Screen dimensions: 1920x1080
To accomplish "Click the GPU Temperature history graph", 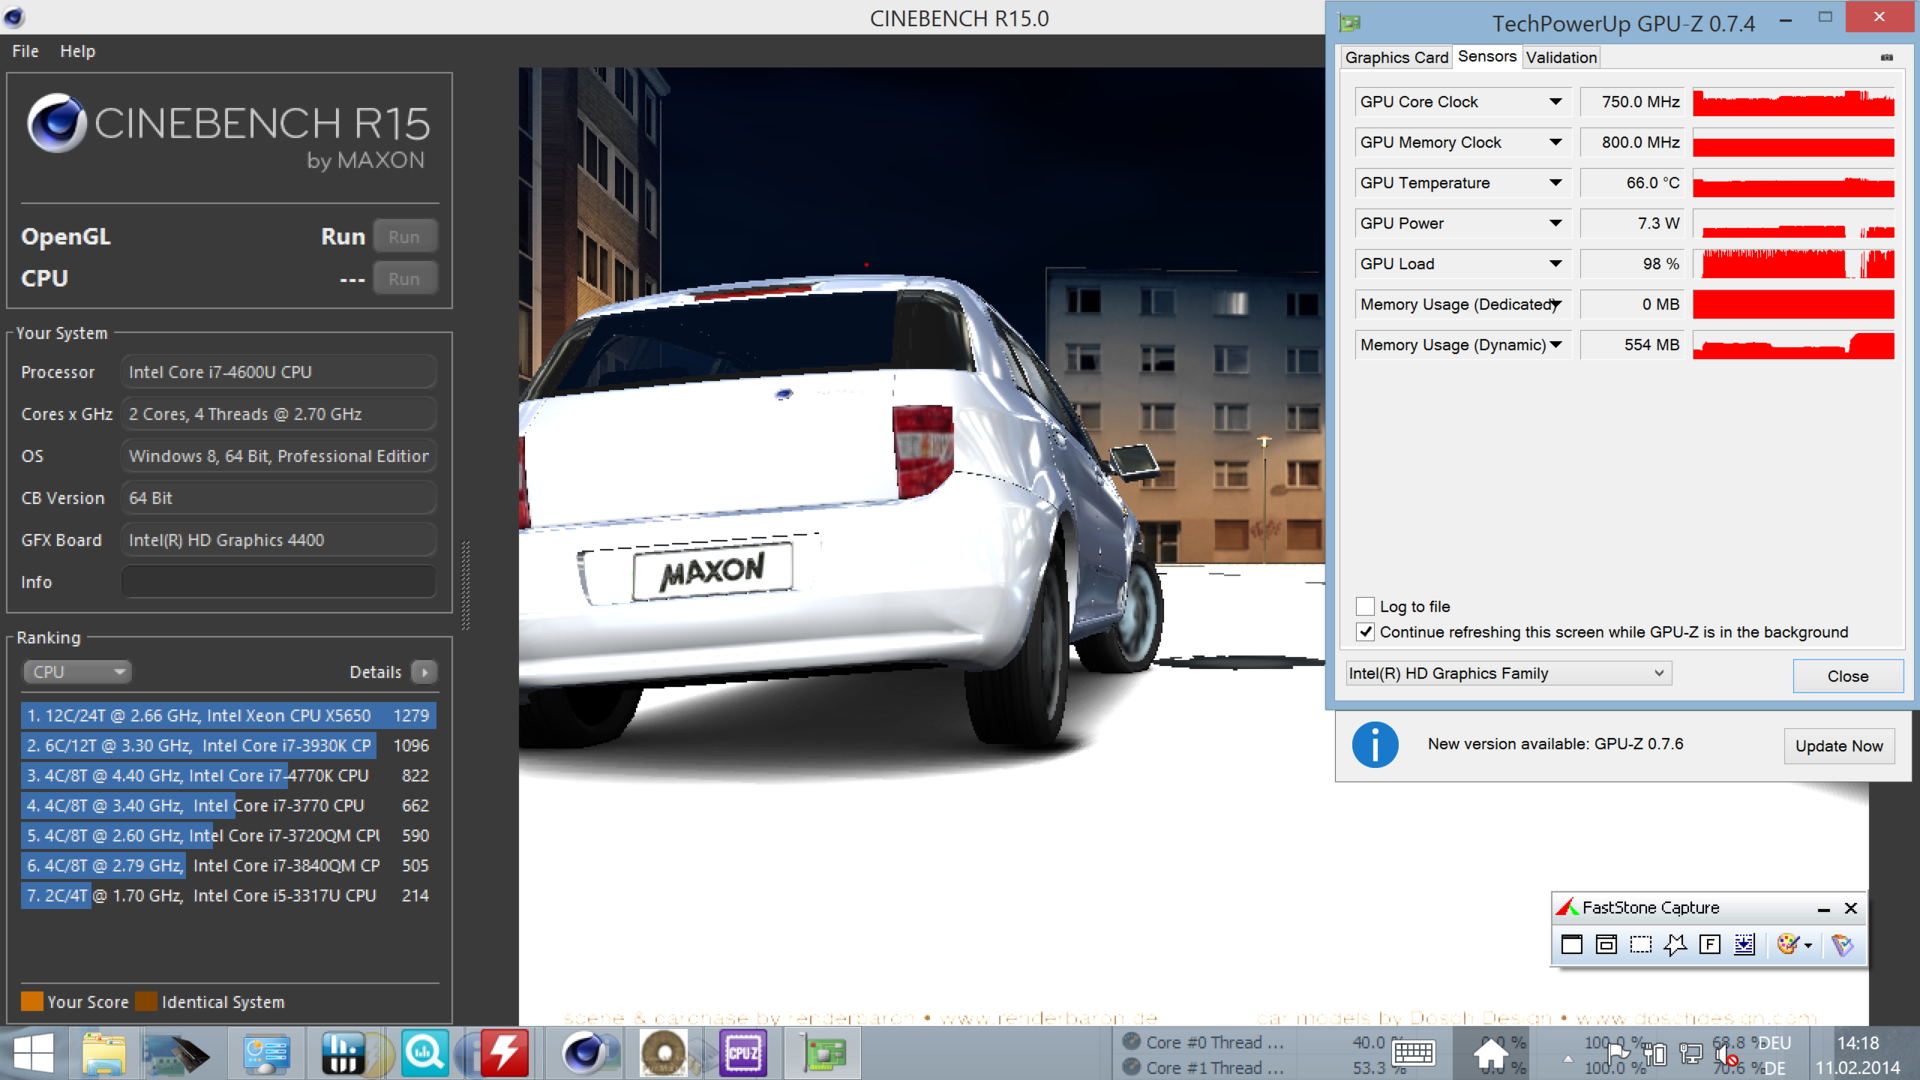I will coord(1793,183).
